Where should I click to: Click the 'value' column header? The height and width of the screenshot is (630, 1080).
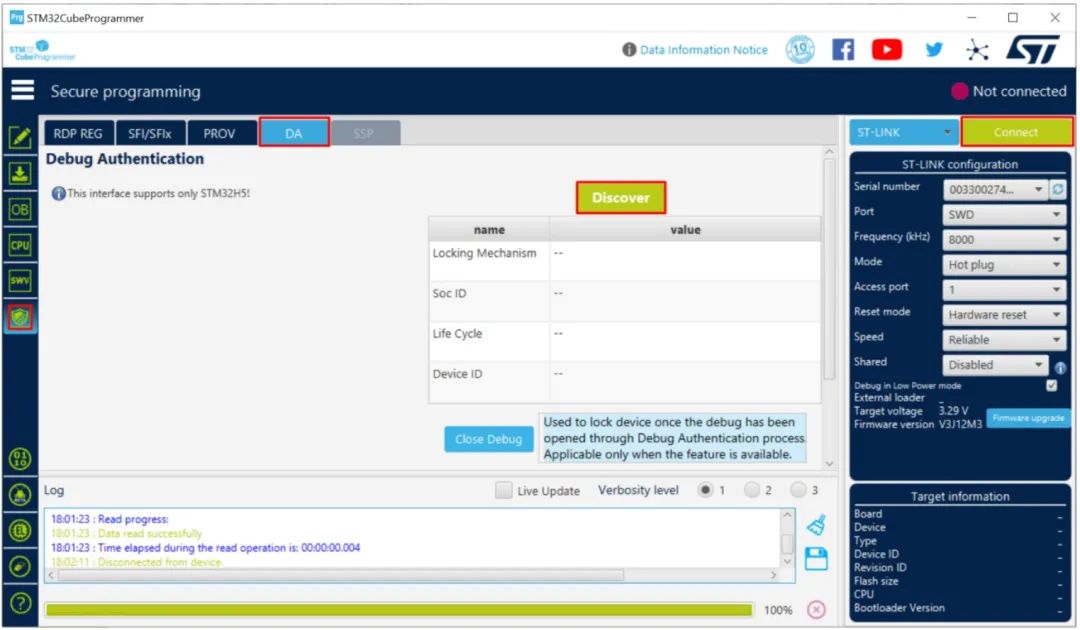coord(685,229)
